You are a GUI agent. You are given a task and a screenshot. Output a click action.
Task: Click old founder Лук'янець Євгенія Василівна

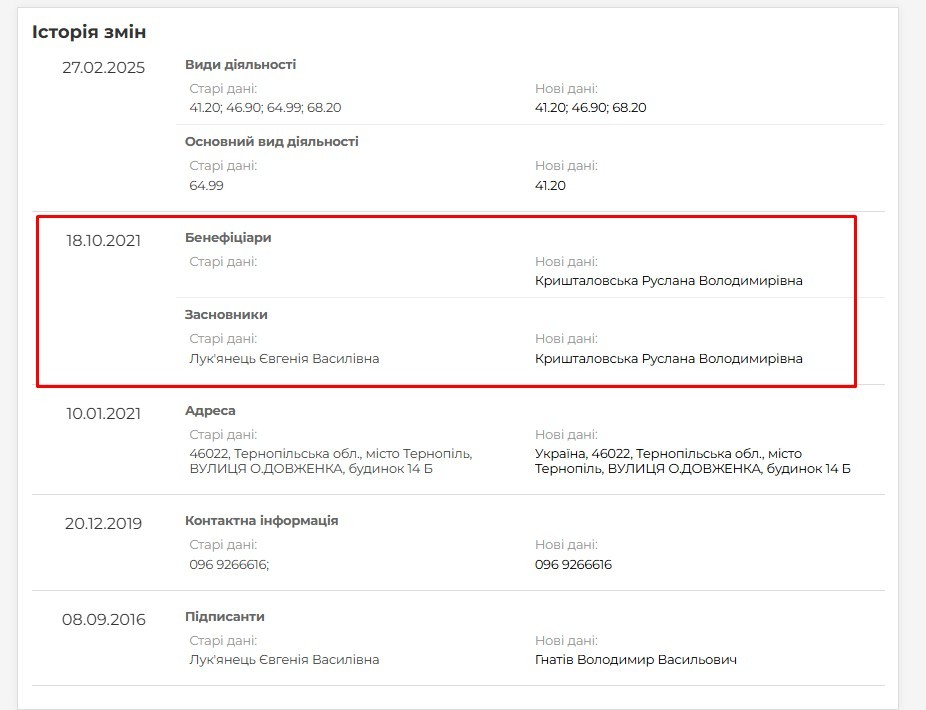pyautogui.click(x=284, y=359)
